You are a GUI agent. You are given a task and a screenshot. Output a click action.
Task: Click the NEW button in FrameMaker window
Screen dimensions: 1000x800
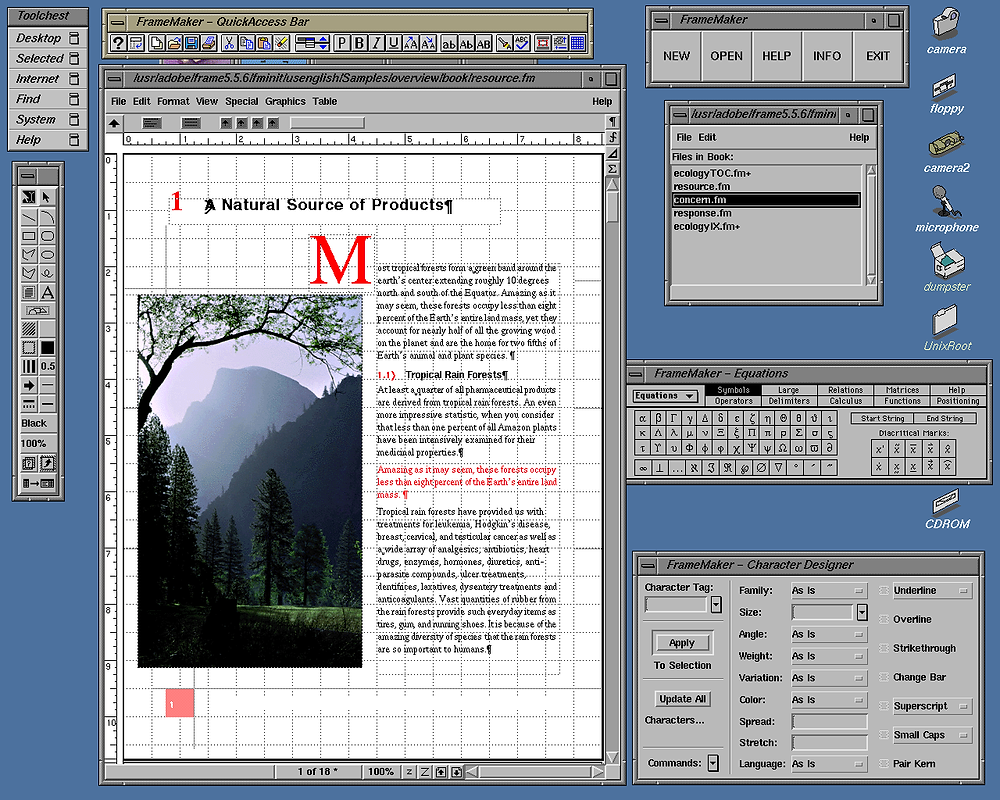676,56
